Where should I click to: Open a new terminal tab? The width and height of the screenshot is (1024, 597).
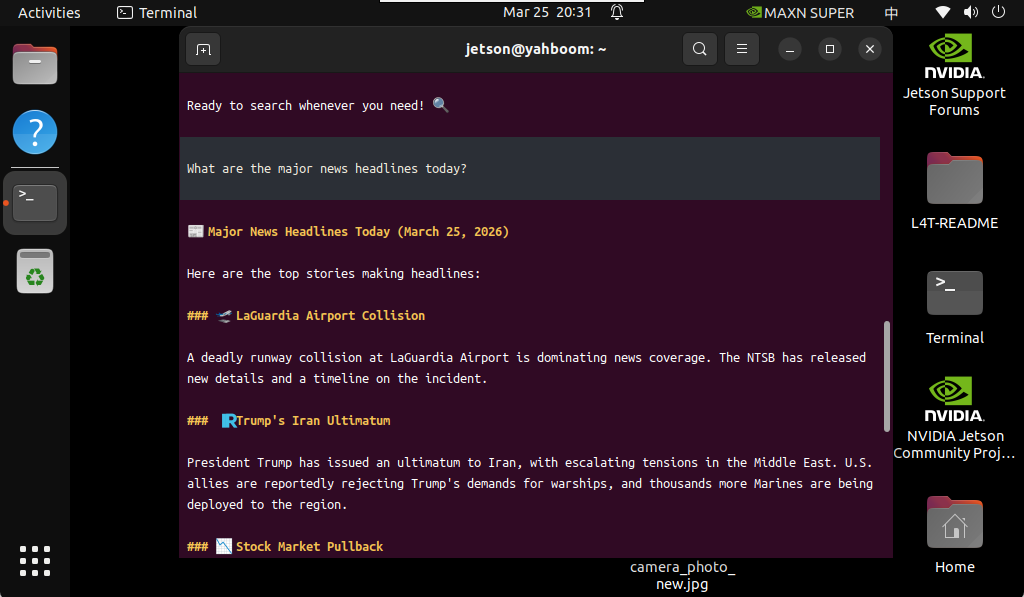point(203,50)
